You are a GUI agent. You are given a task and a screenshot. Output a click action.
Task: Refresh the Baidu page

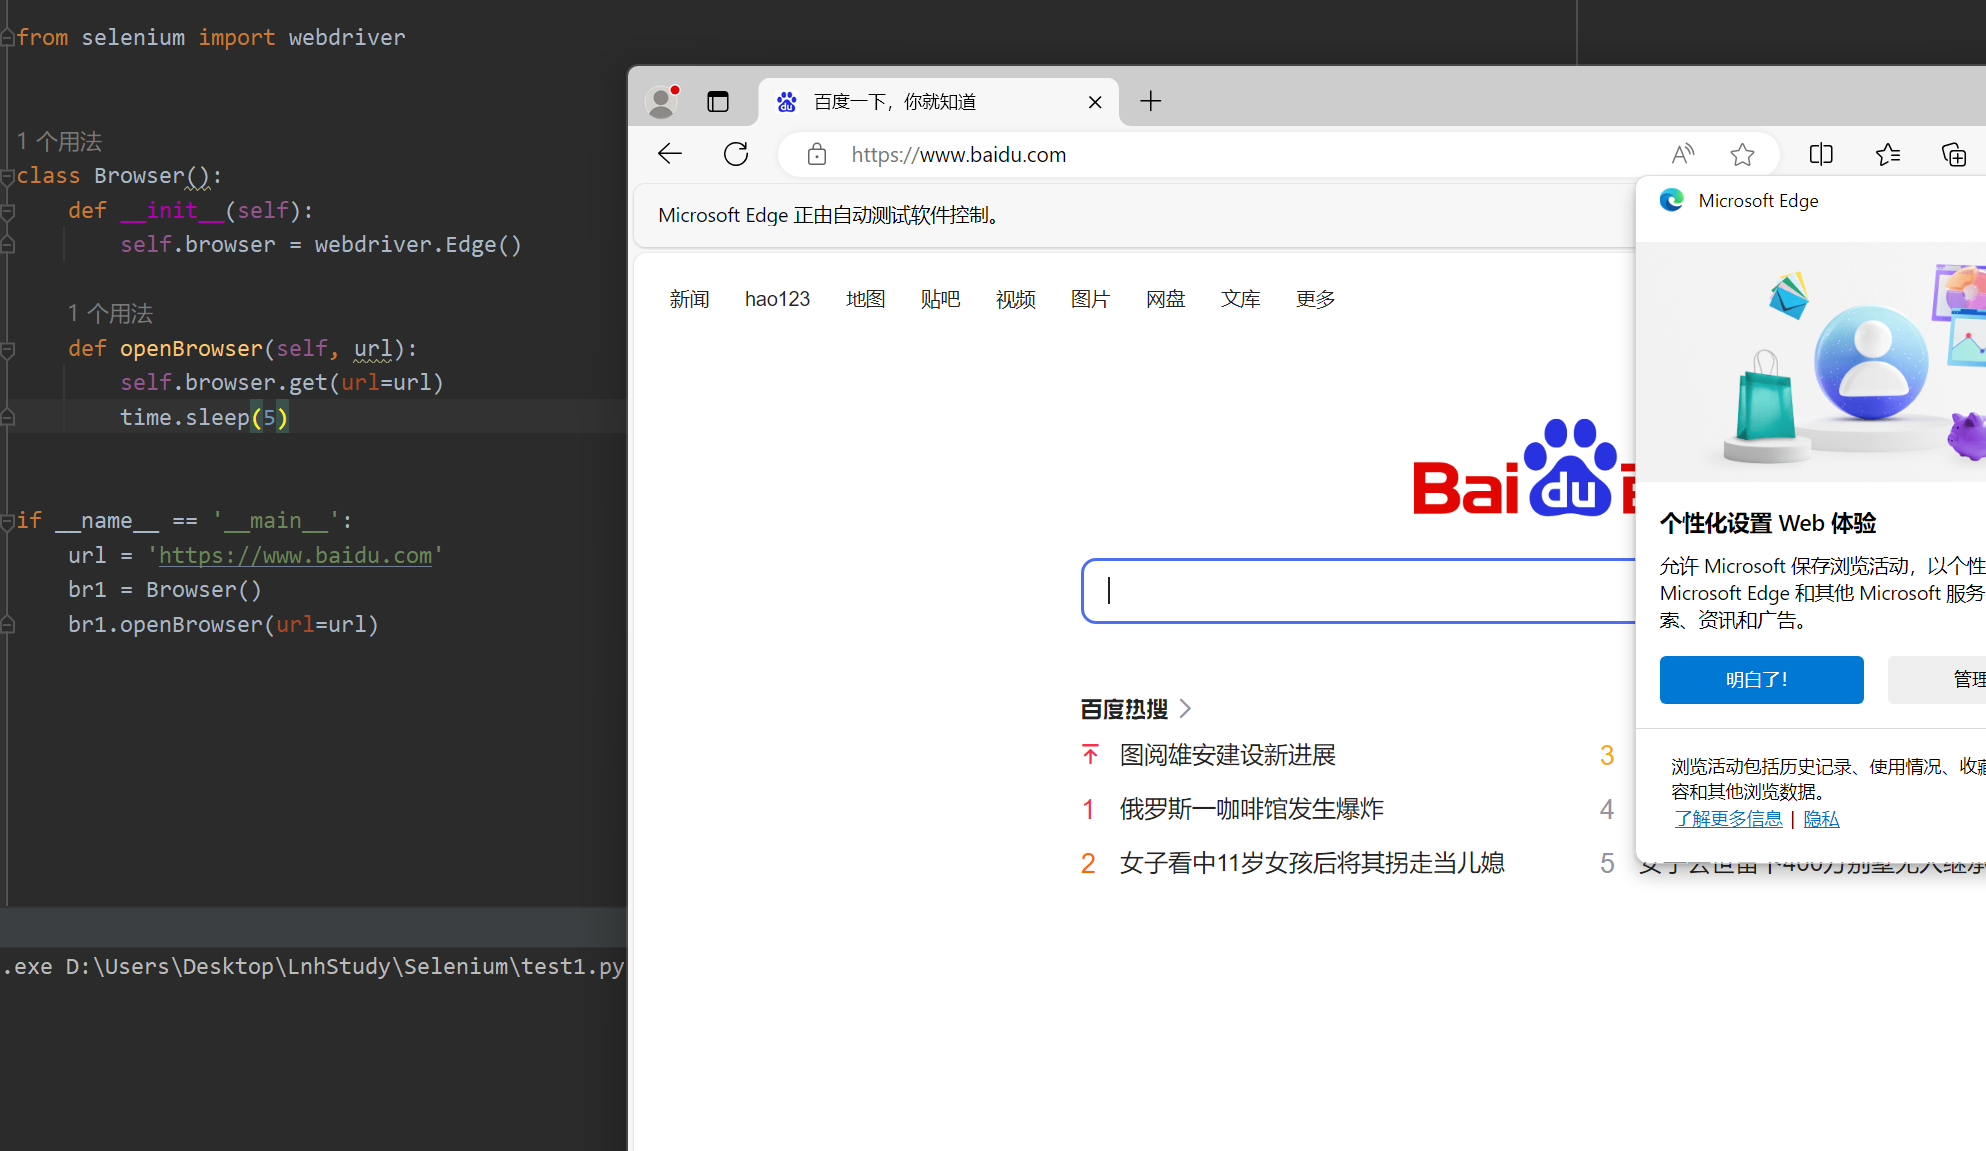(x=736, y=154)
